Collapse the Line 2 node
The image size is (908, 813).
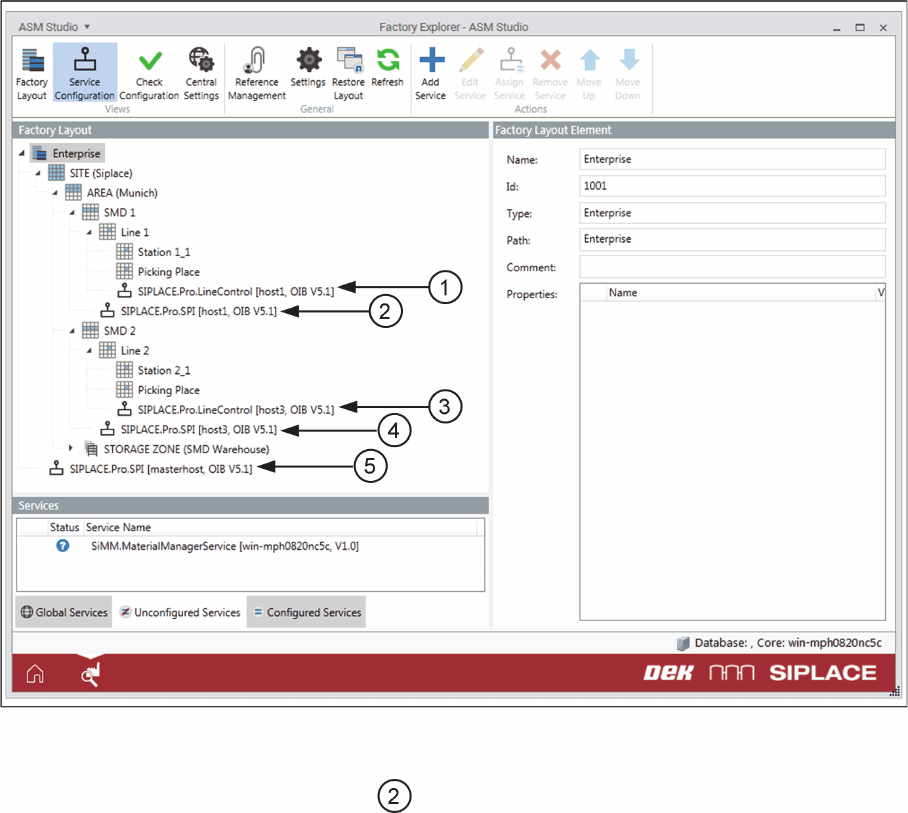(89, 350)
